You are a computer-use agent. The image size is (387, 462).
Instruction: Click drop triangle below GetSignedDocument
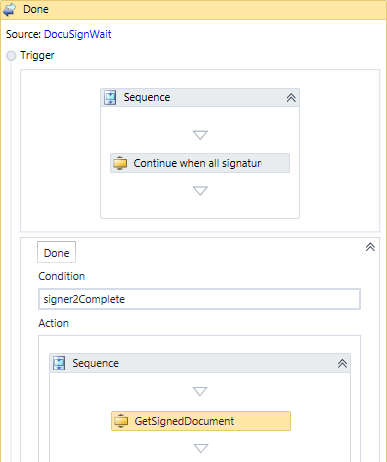click(201, 448)
